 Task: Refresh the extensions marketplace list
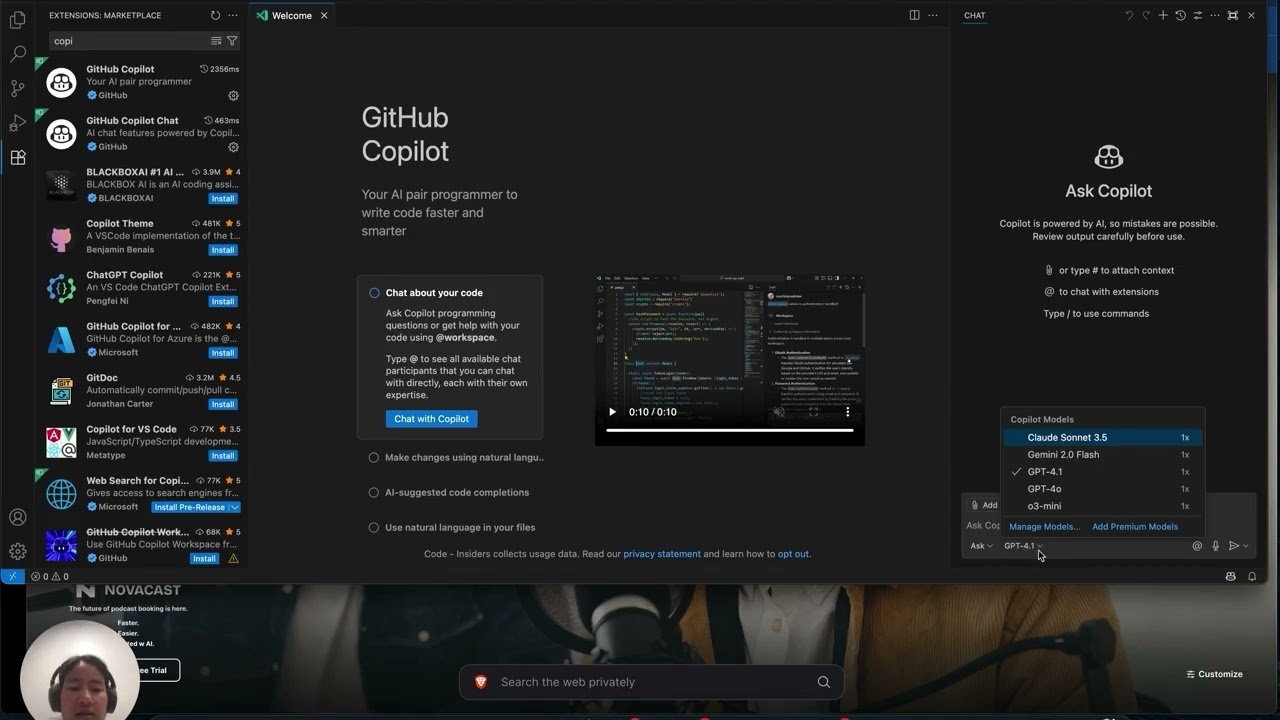(x=215, y=15)
